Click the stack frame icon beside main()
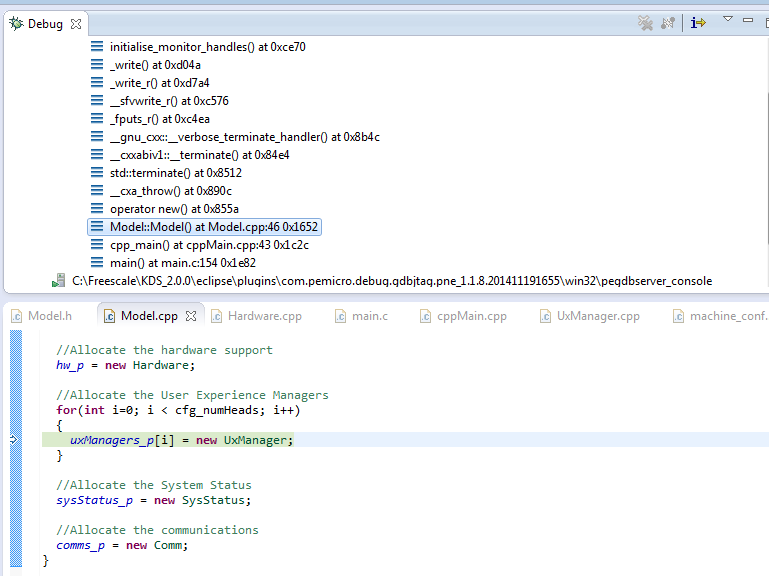 (97, 262)
